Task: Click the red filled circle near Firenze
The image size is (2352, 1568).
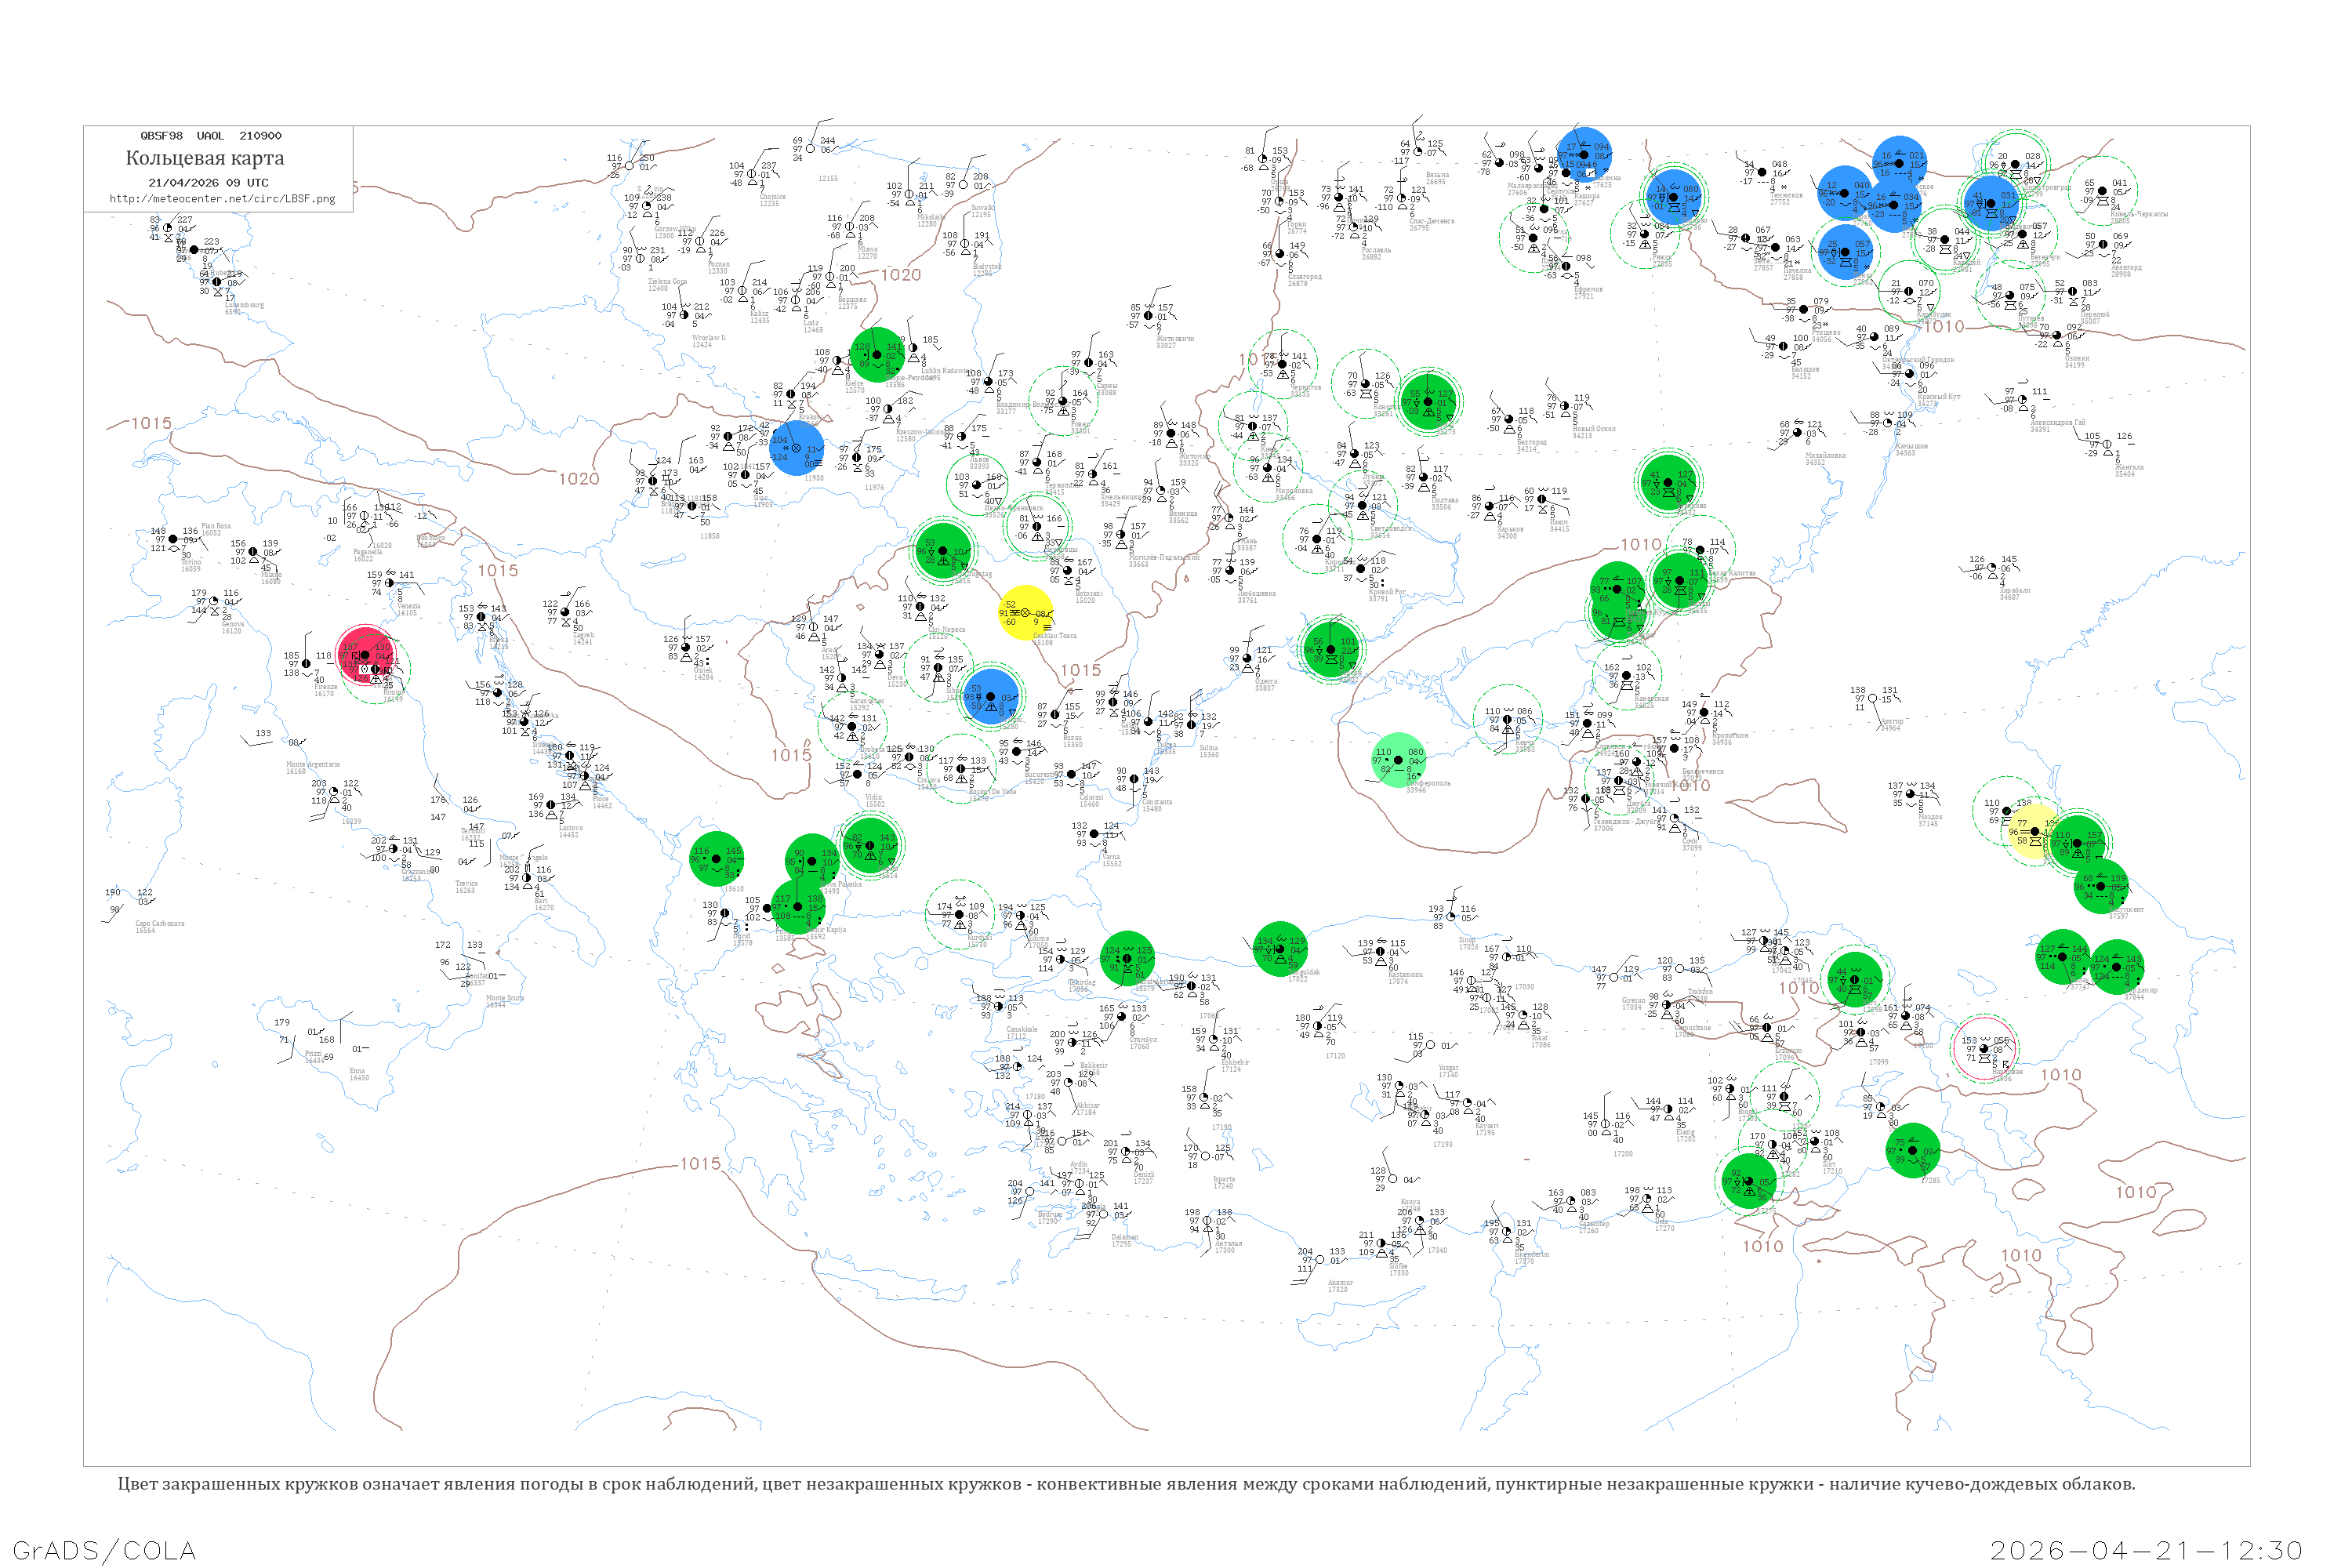Action: tap(365, 655)
